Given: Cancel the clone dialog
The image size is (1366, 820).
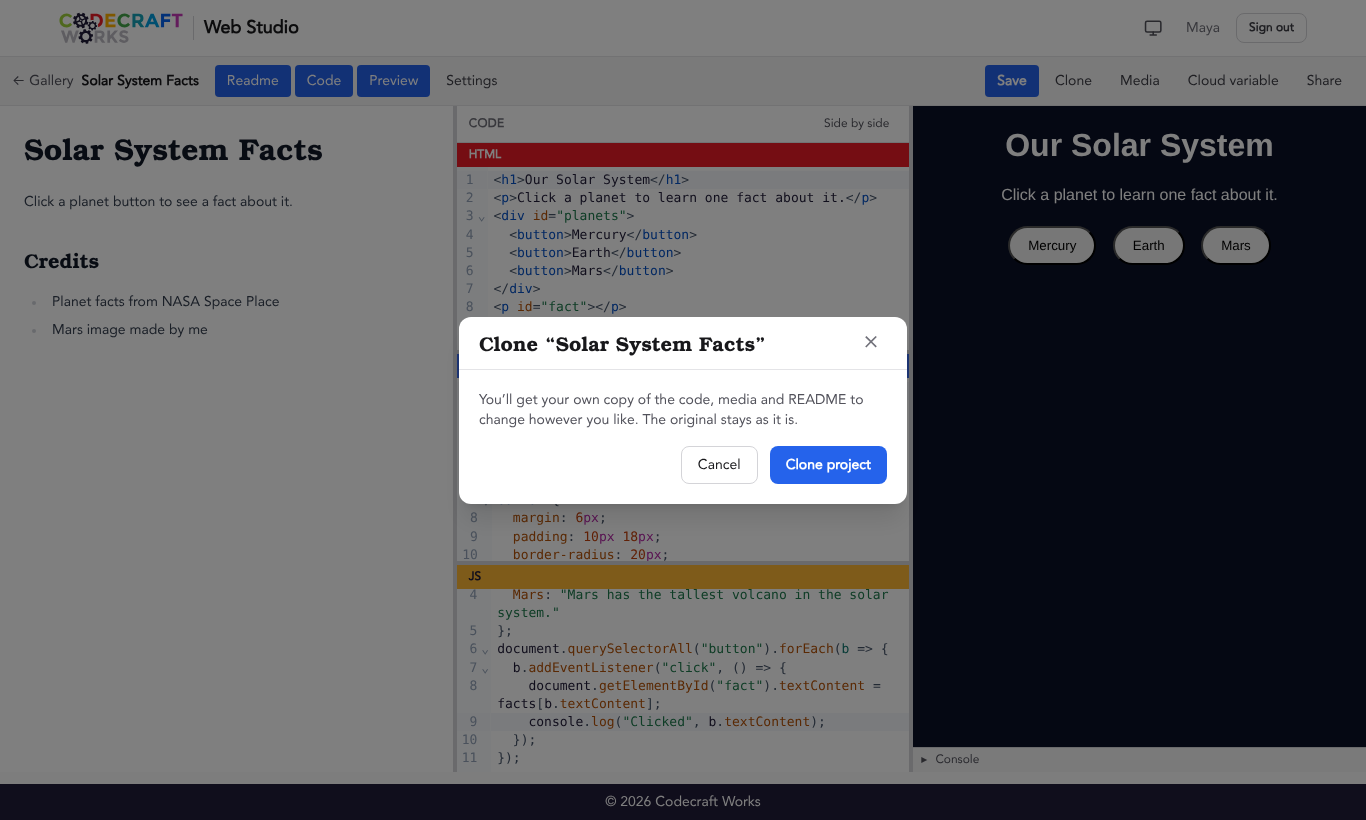Looking at the screenshot, I should (x=719, y=465).
